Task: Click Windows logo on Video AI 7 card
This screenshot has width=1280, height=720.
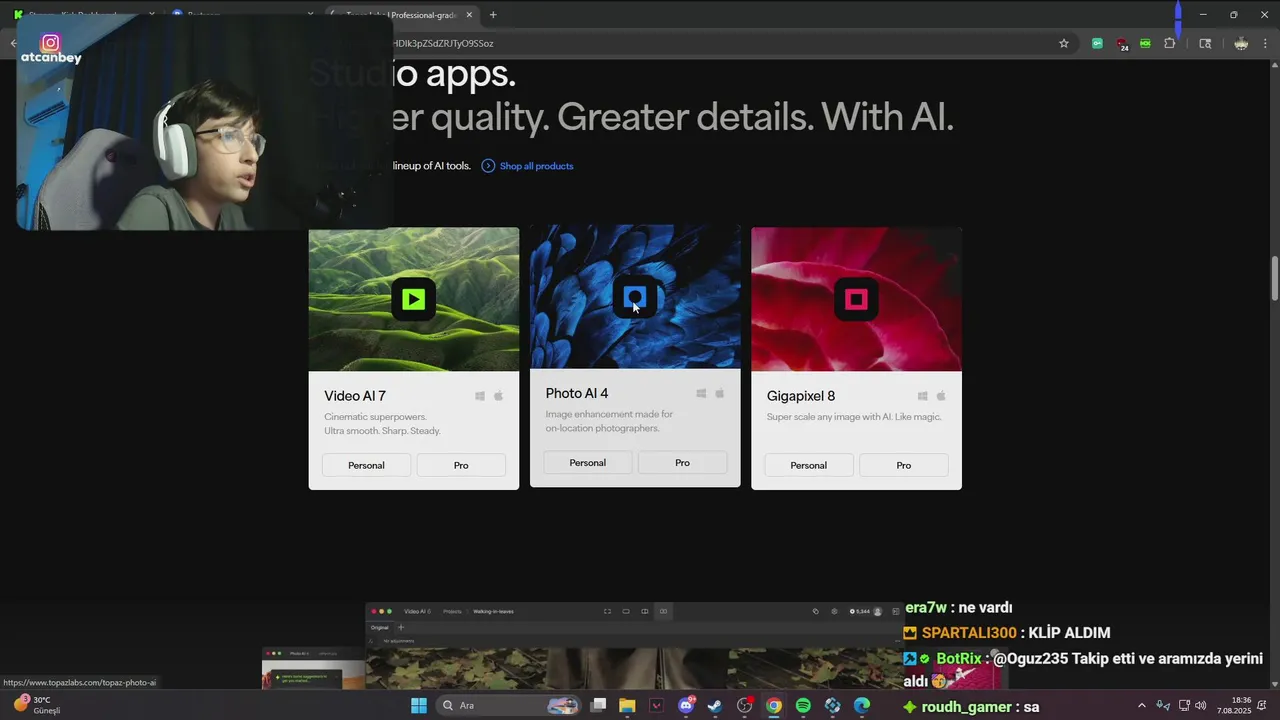Action: (480, 396)
